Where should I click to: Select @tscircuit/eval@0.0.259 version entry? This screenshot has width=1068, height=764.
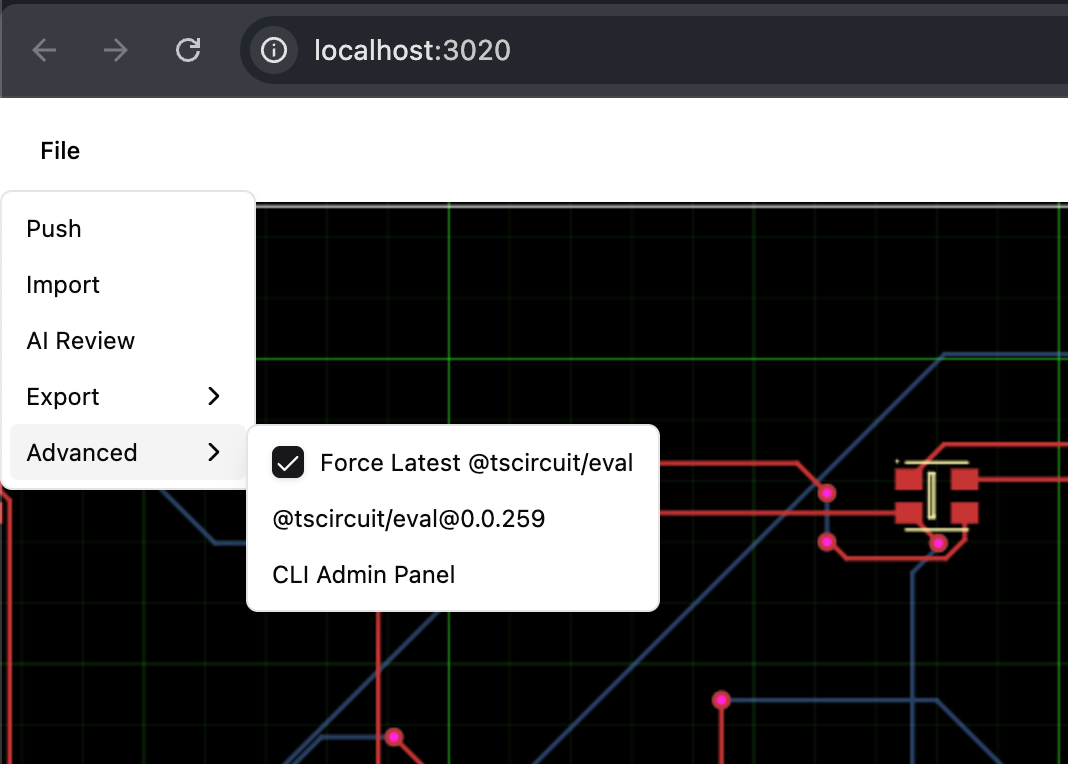click(x=408, y=518)
